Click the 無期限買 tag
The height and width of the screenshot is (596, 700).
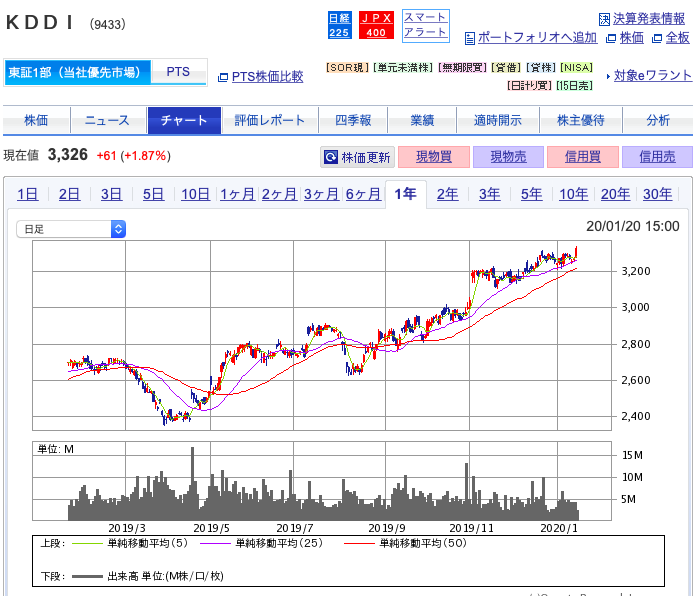(x=462, y=67)
